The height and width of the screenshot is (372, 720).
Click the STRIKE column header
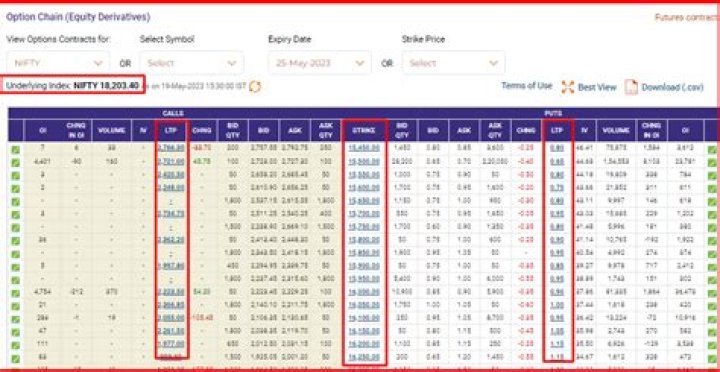364,130
